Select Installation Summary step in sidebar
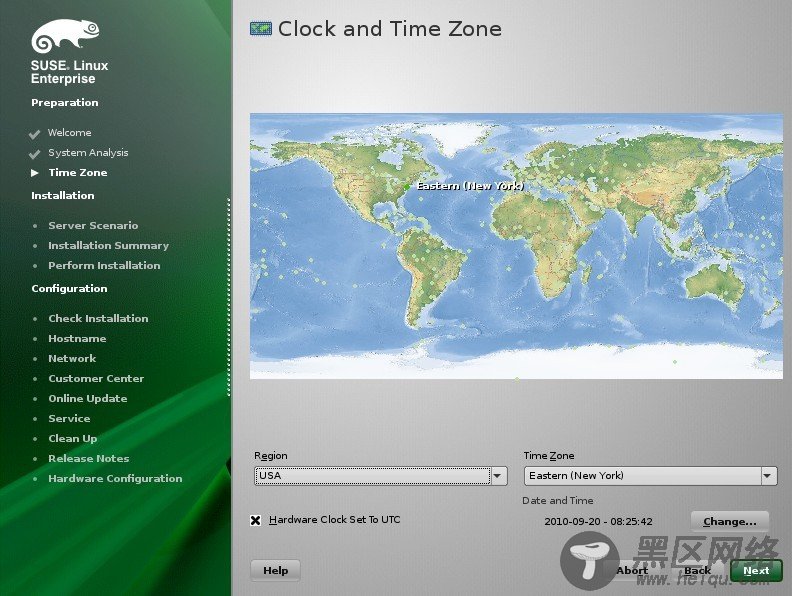The width and height of the screenshot is (792, 596). coord(109,245)
